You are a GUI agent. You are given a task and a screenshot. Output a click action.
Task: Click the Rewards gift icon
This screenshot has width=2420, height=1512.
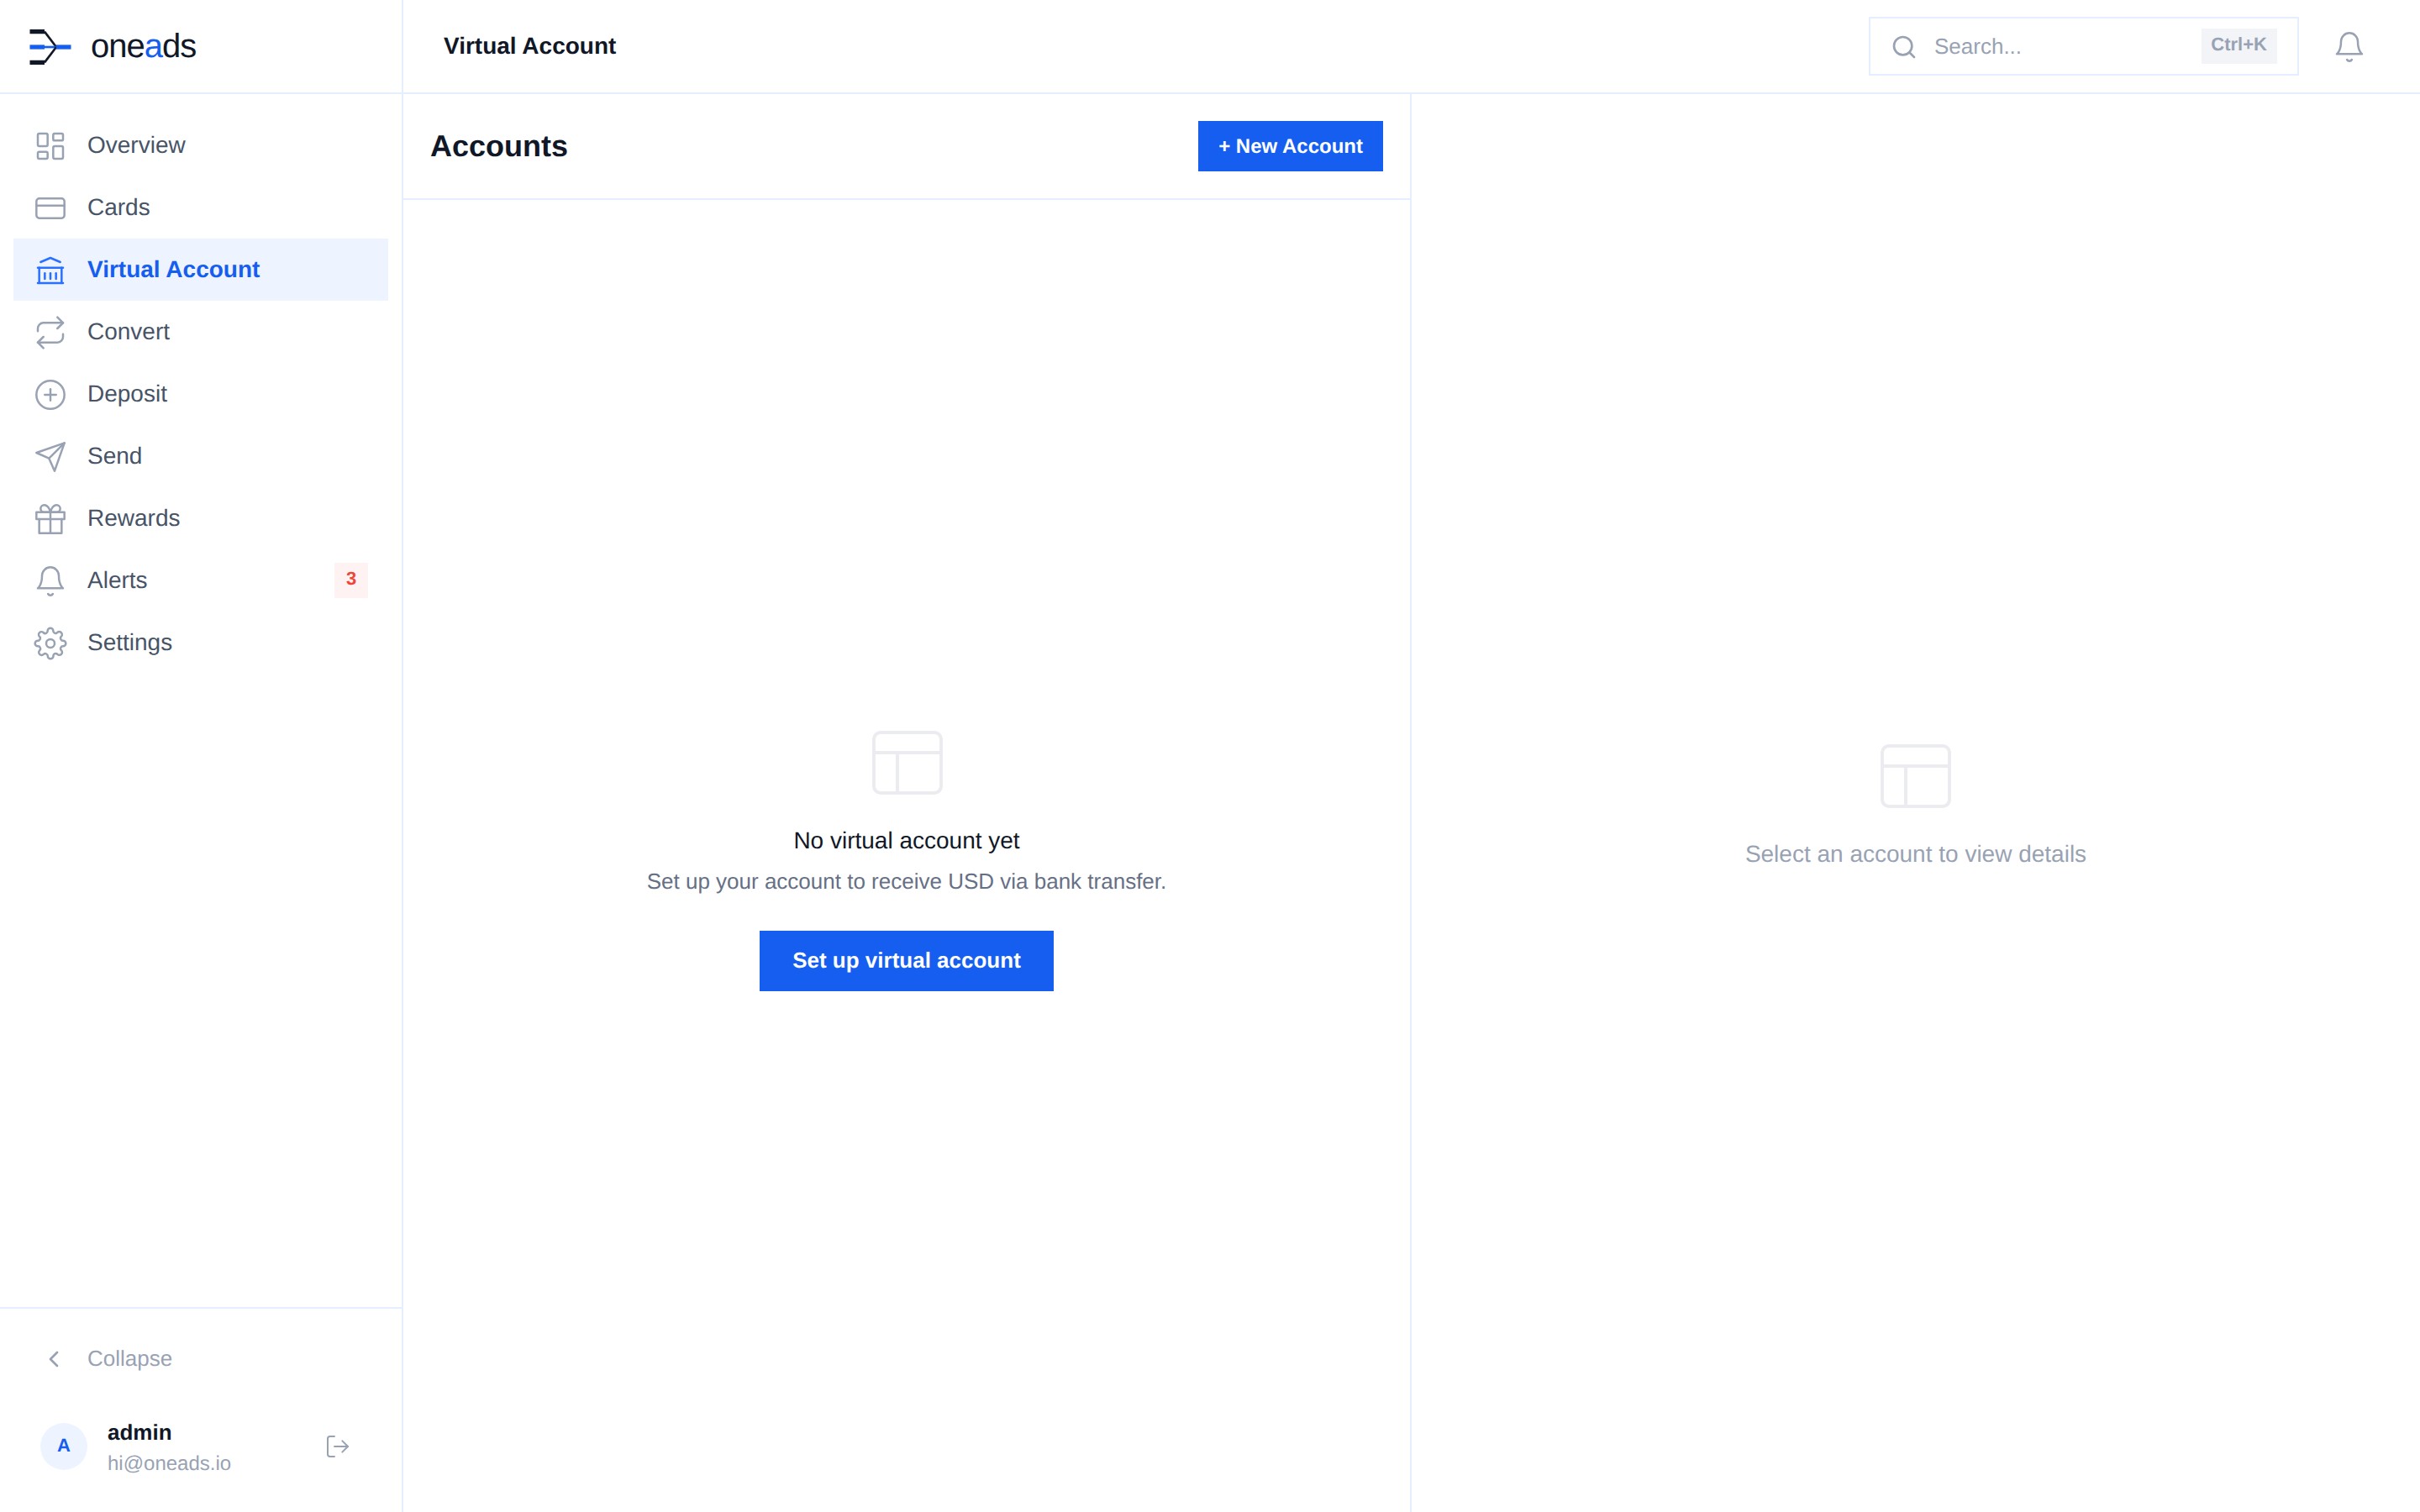tap(50, 519)
